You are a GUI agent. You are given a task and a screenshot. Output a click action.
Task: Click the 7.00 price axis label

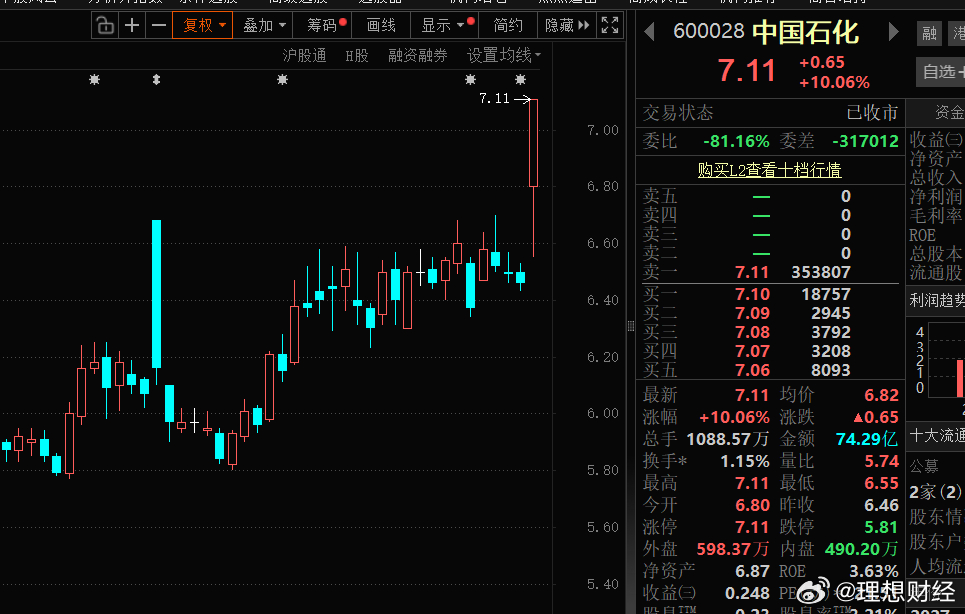click(603, 130)
